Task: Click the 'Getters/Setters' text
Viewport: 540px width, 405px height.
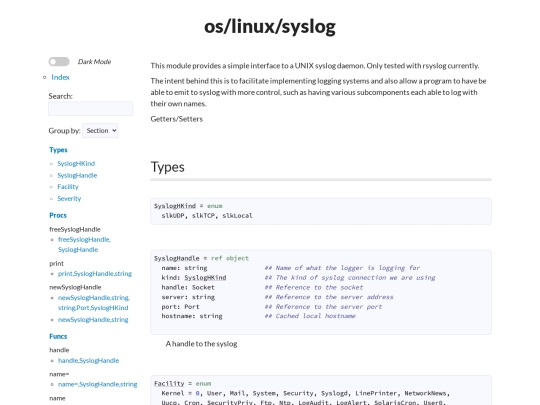Action: coord(177,119)
